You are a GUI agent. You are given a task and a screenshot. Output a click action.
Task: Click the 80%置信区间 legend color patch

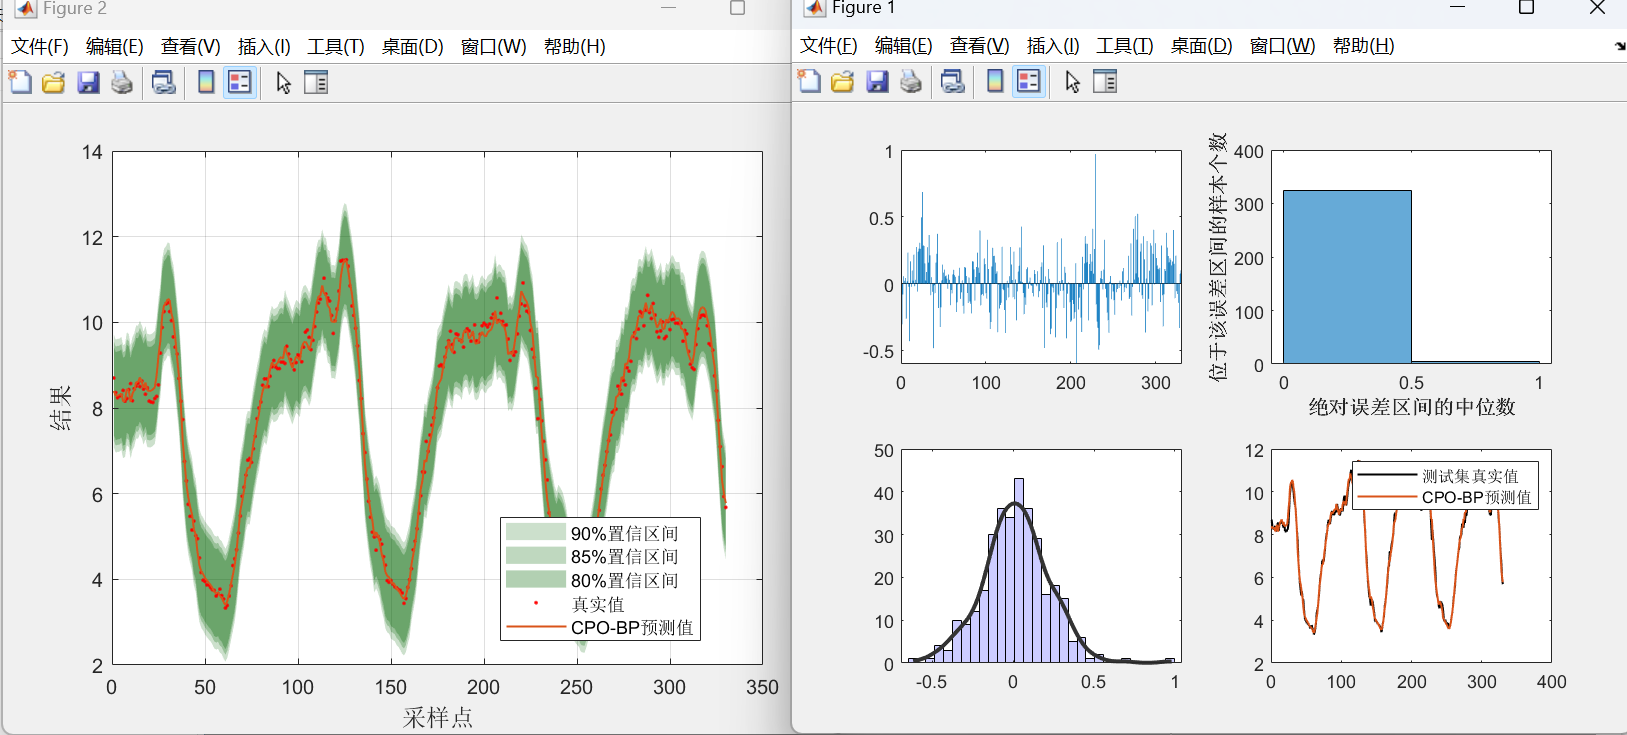click(x=536, y=579)
